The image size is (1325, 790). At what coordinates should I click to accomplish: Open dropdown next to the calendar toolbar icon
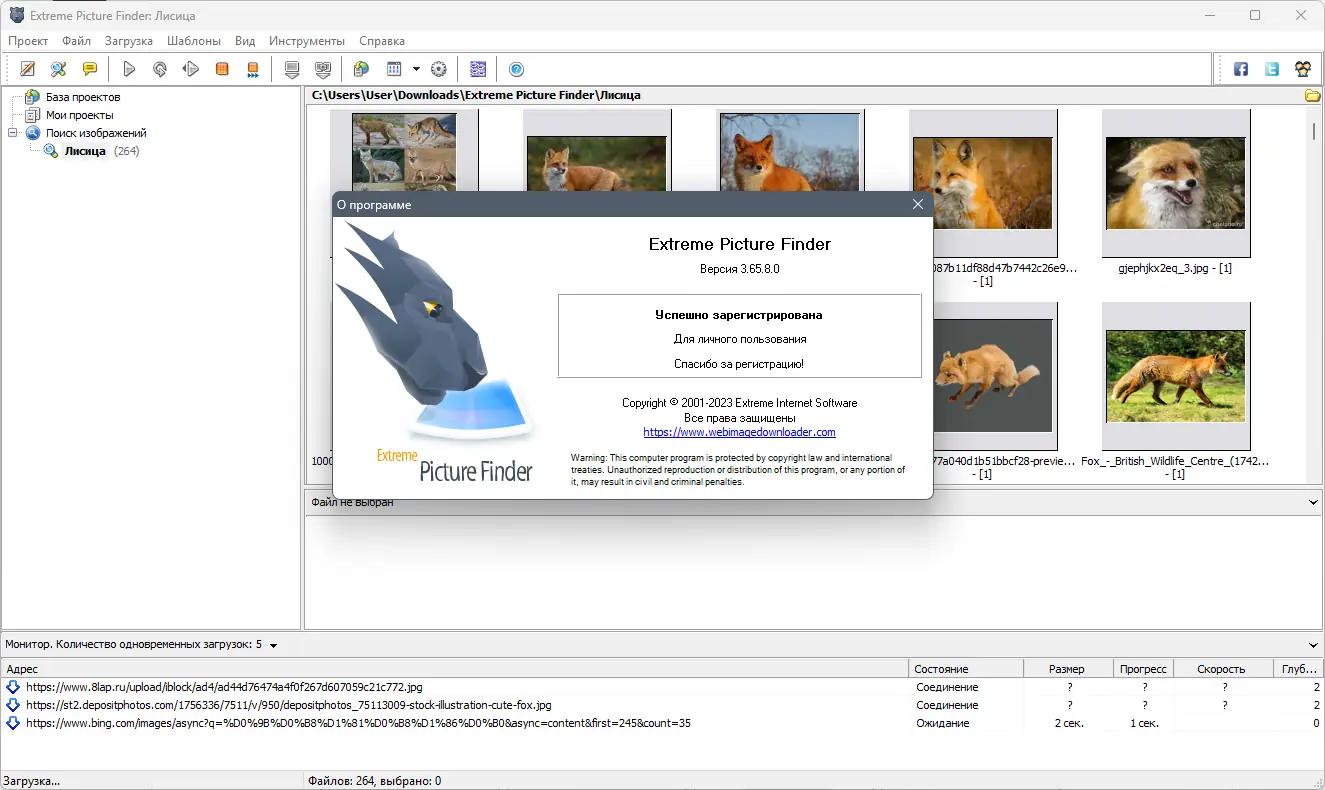(416, 69)
